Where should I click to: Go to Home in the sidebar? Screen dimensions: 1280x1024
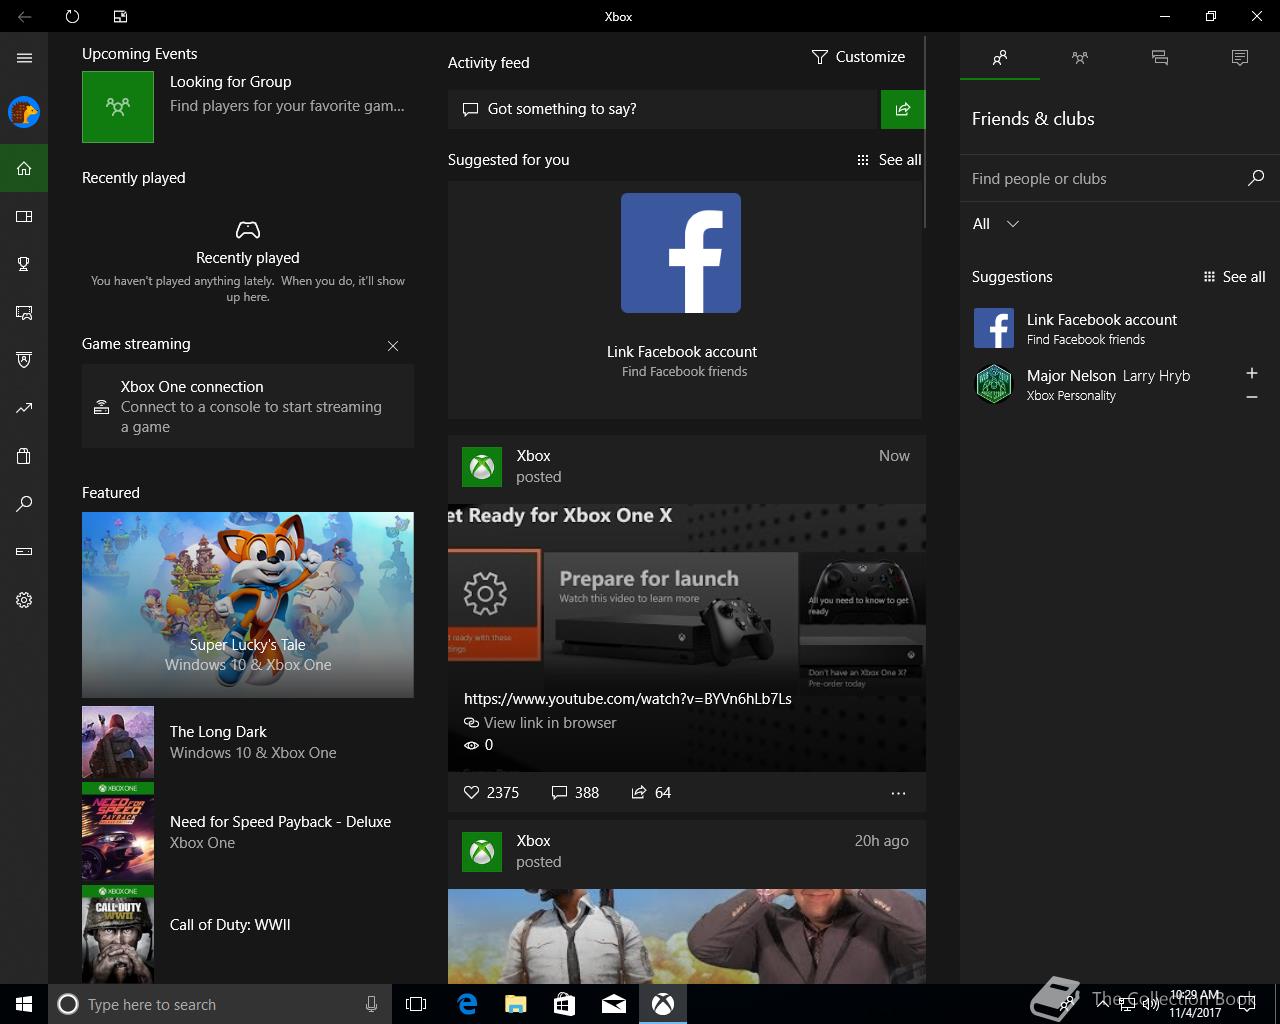pyautogui.click(x=24, y=168)
